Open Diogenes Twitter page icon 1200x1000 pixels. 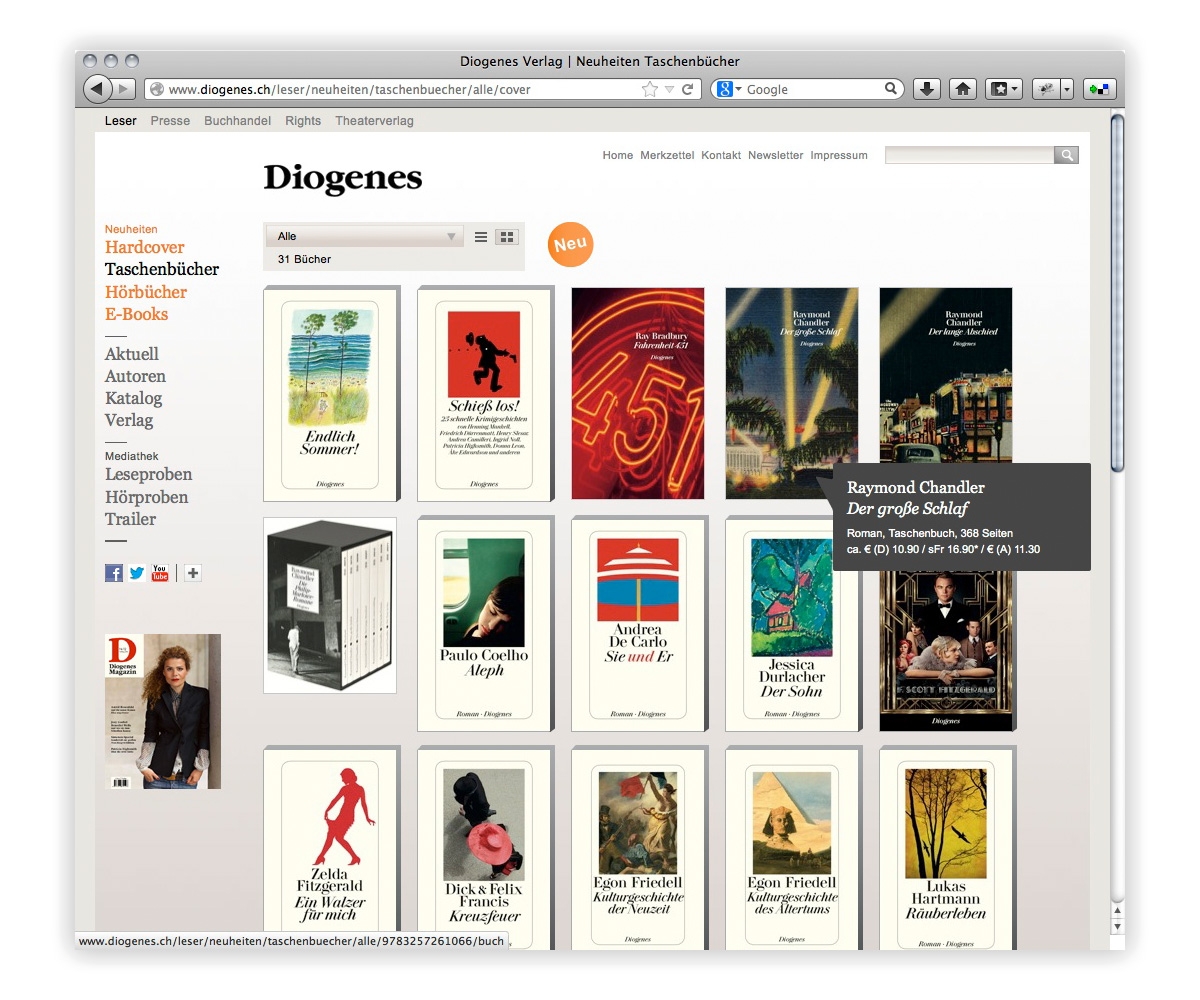[x=137, y=573]
